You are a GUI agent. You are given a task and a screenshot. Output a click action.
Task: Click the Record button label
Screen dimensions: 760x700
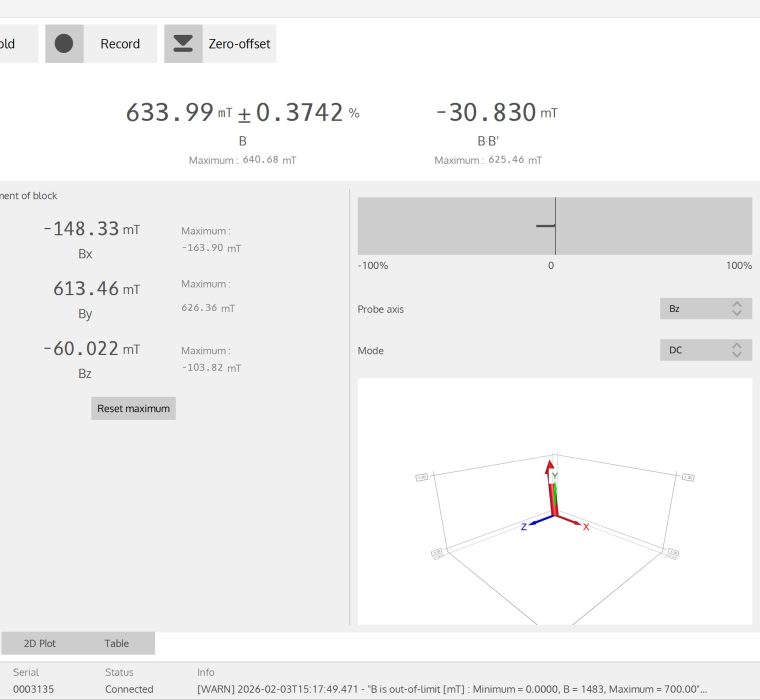pos(120,44)
